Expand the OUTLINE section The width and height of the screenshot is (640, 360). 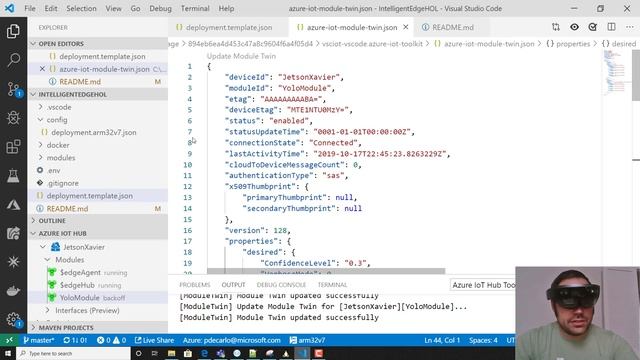point(98,220)
